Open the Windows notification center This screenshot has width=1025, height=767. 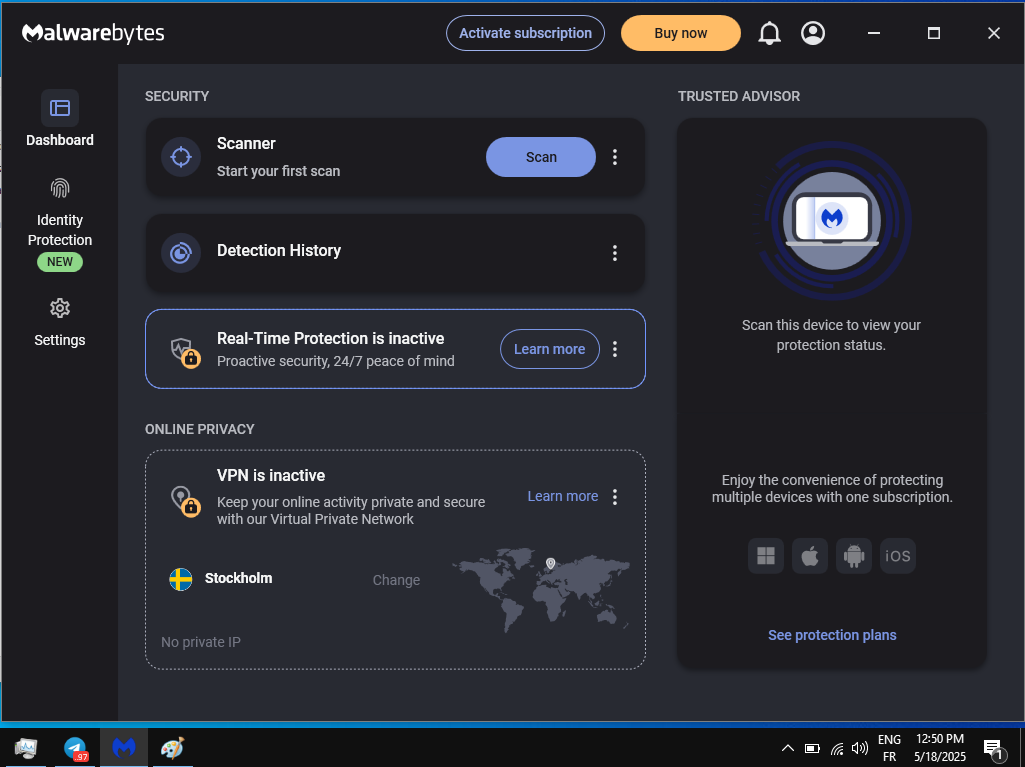pyautogui.click(x=994, y=749)
